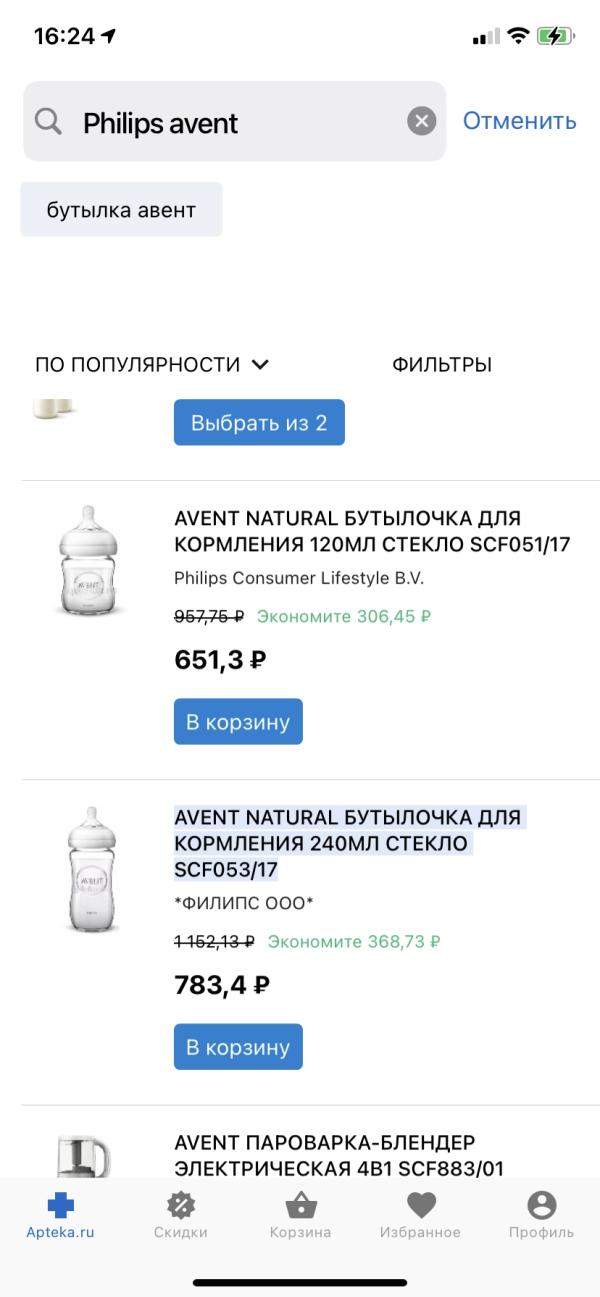The height and width of the screenshot is (1297, 600).
Task: Open the Avent steamer-blender product title
Action: (x=338, y=1155)
